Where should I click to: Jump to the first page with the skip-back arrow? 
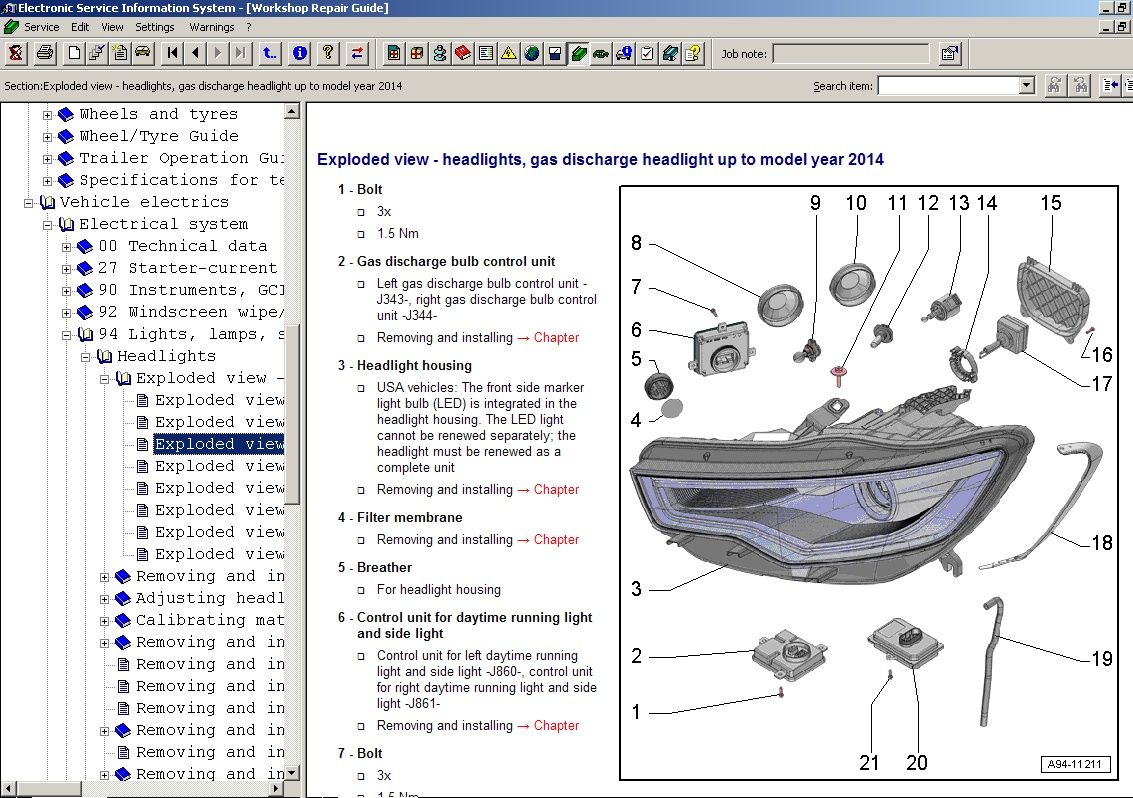[x=172, y=53]
